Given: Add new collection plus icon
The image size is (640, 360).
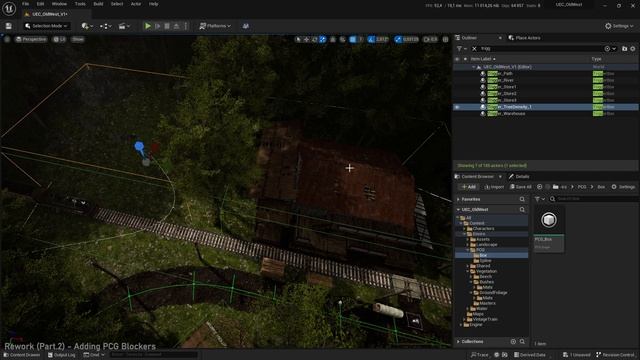Looking at the screenshot, I should [513, 342].
